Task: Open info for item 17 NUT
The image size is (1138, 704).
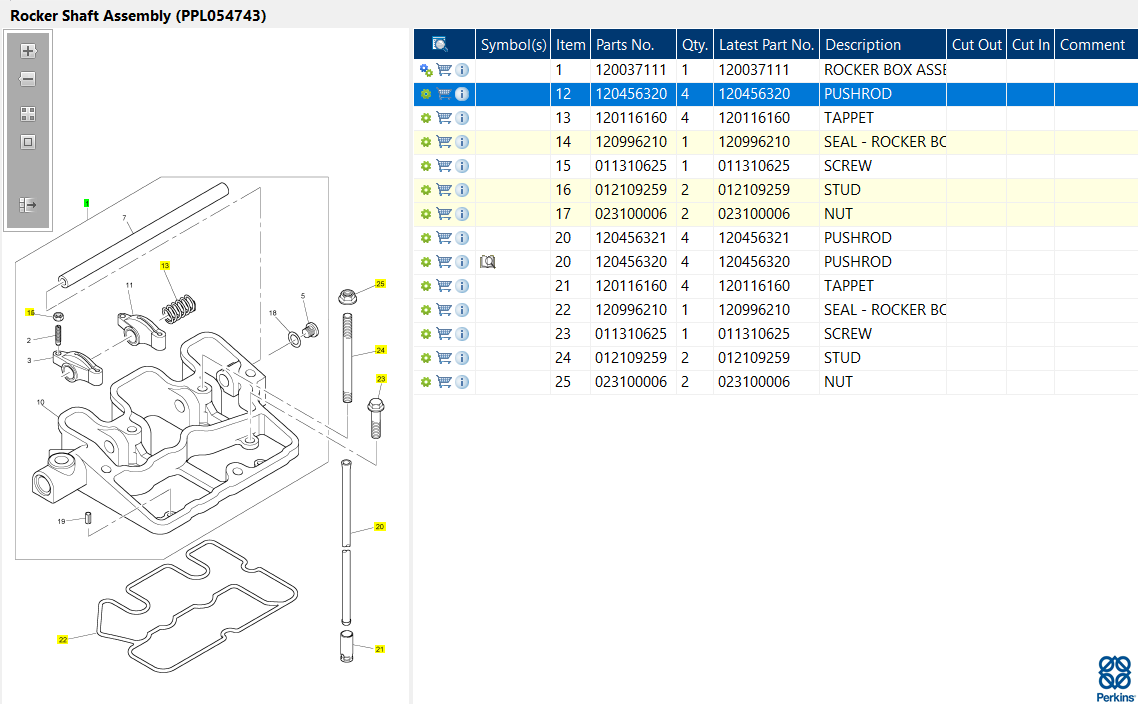Action: click(x=462, y=214)
